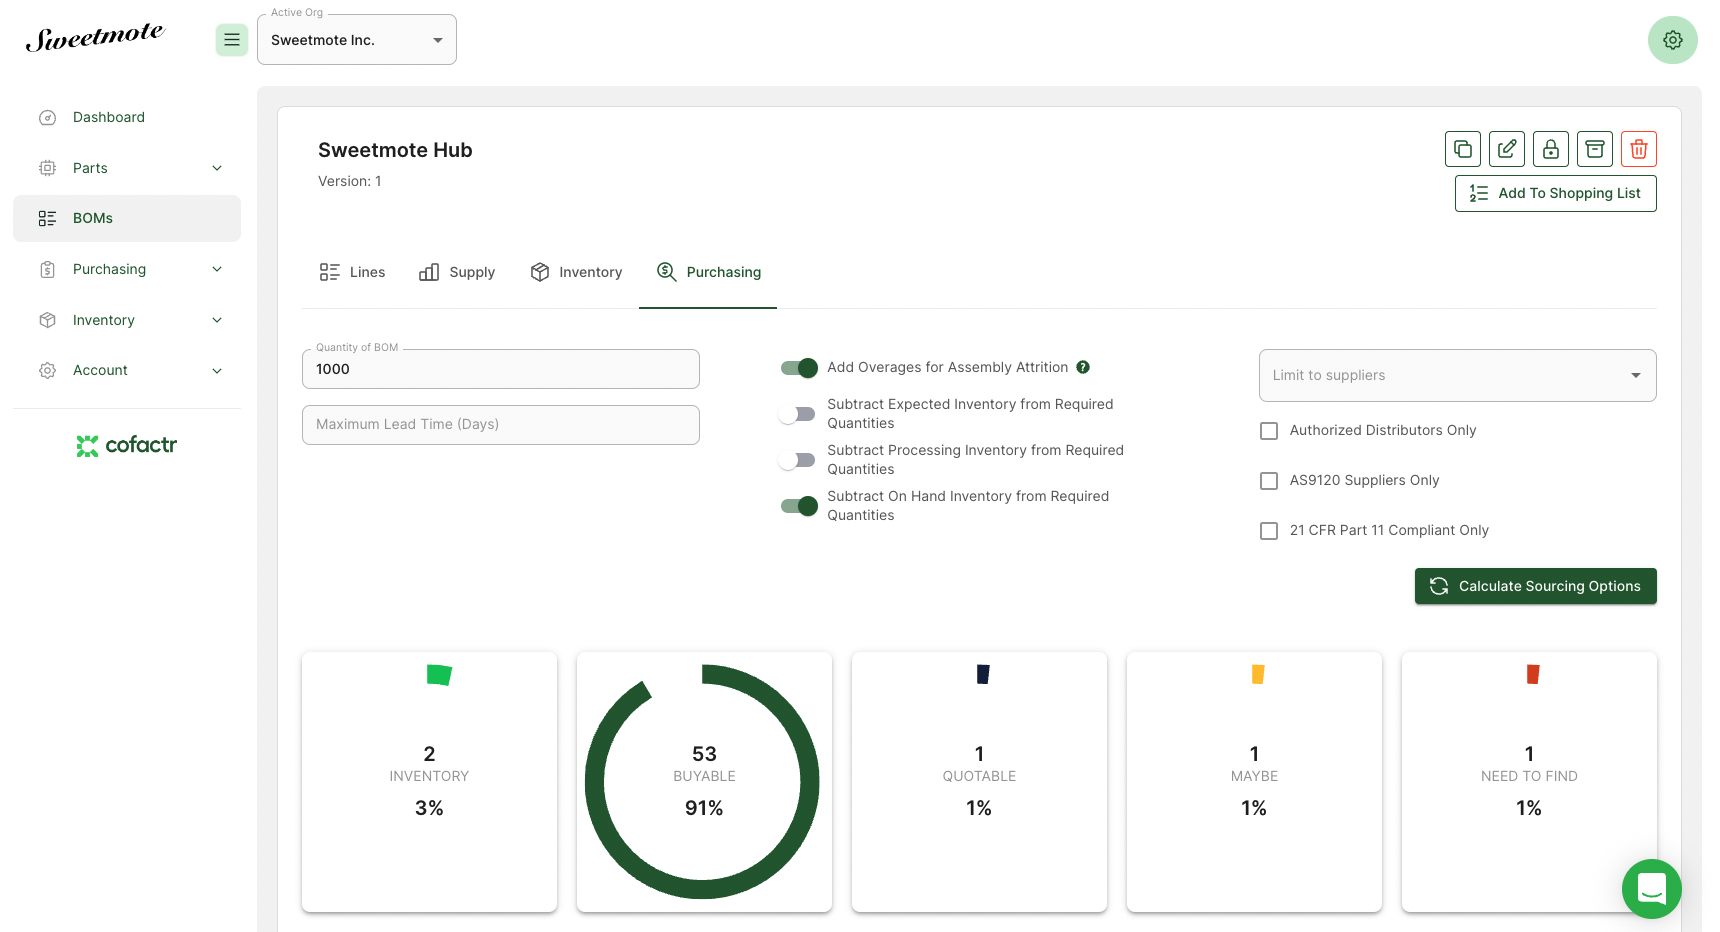Click the overages attrition help icon
The width and height of the screenshot is (1720, 932).
(1083, 367)
